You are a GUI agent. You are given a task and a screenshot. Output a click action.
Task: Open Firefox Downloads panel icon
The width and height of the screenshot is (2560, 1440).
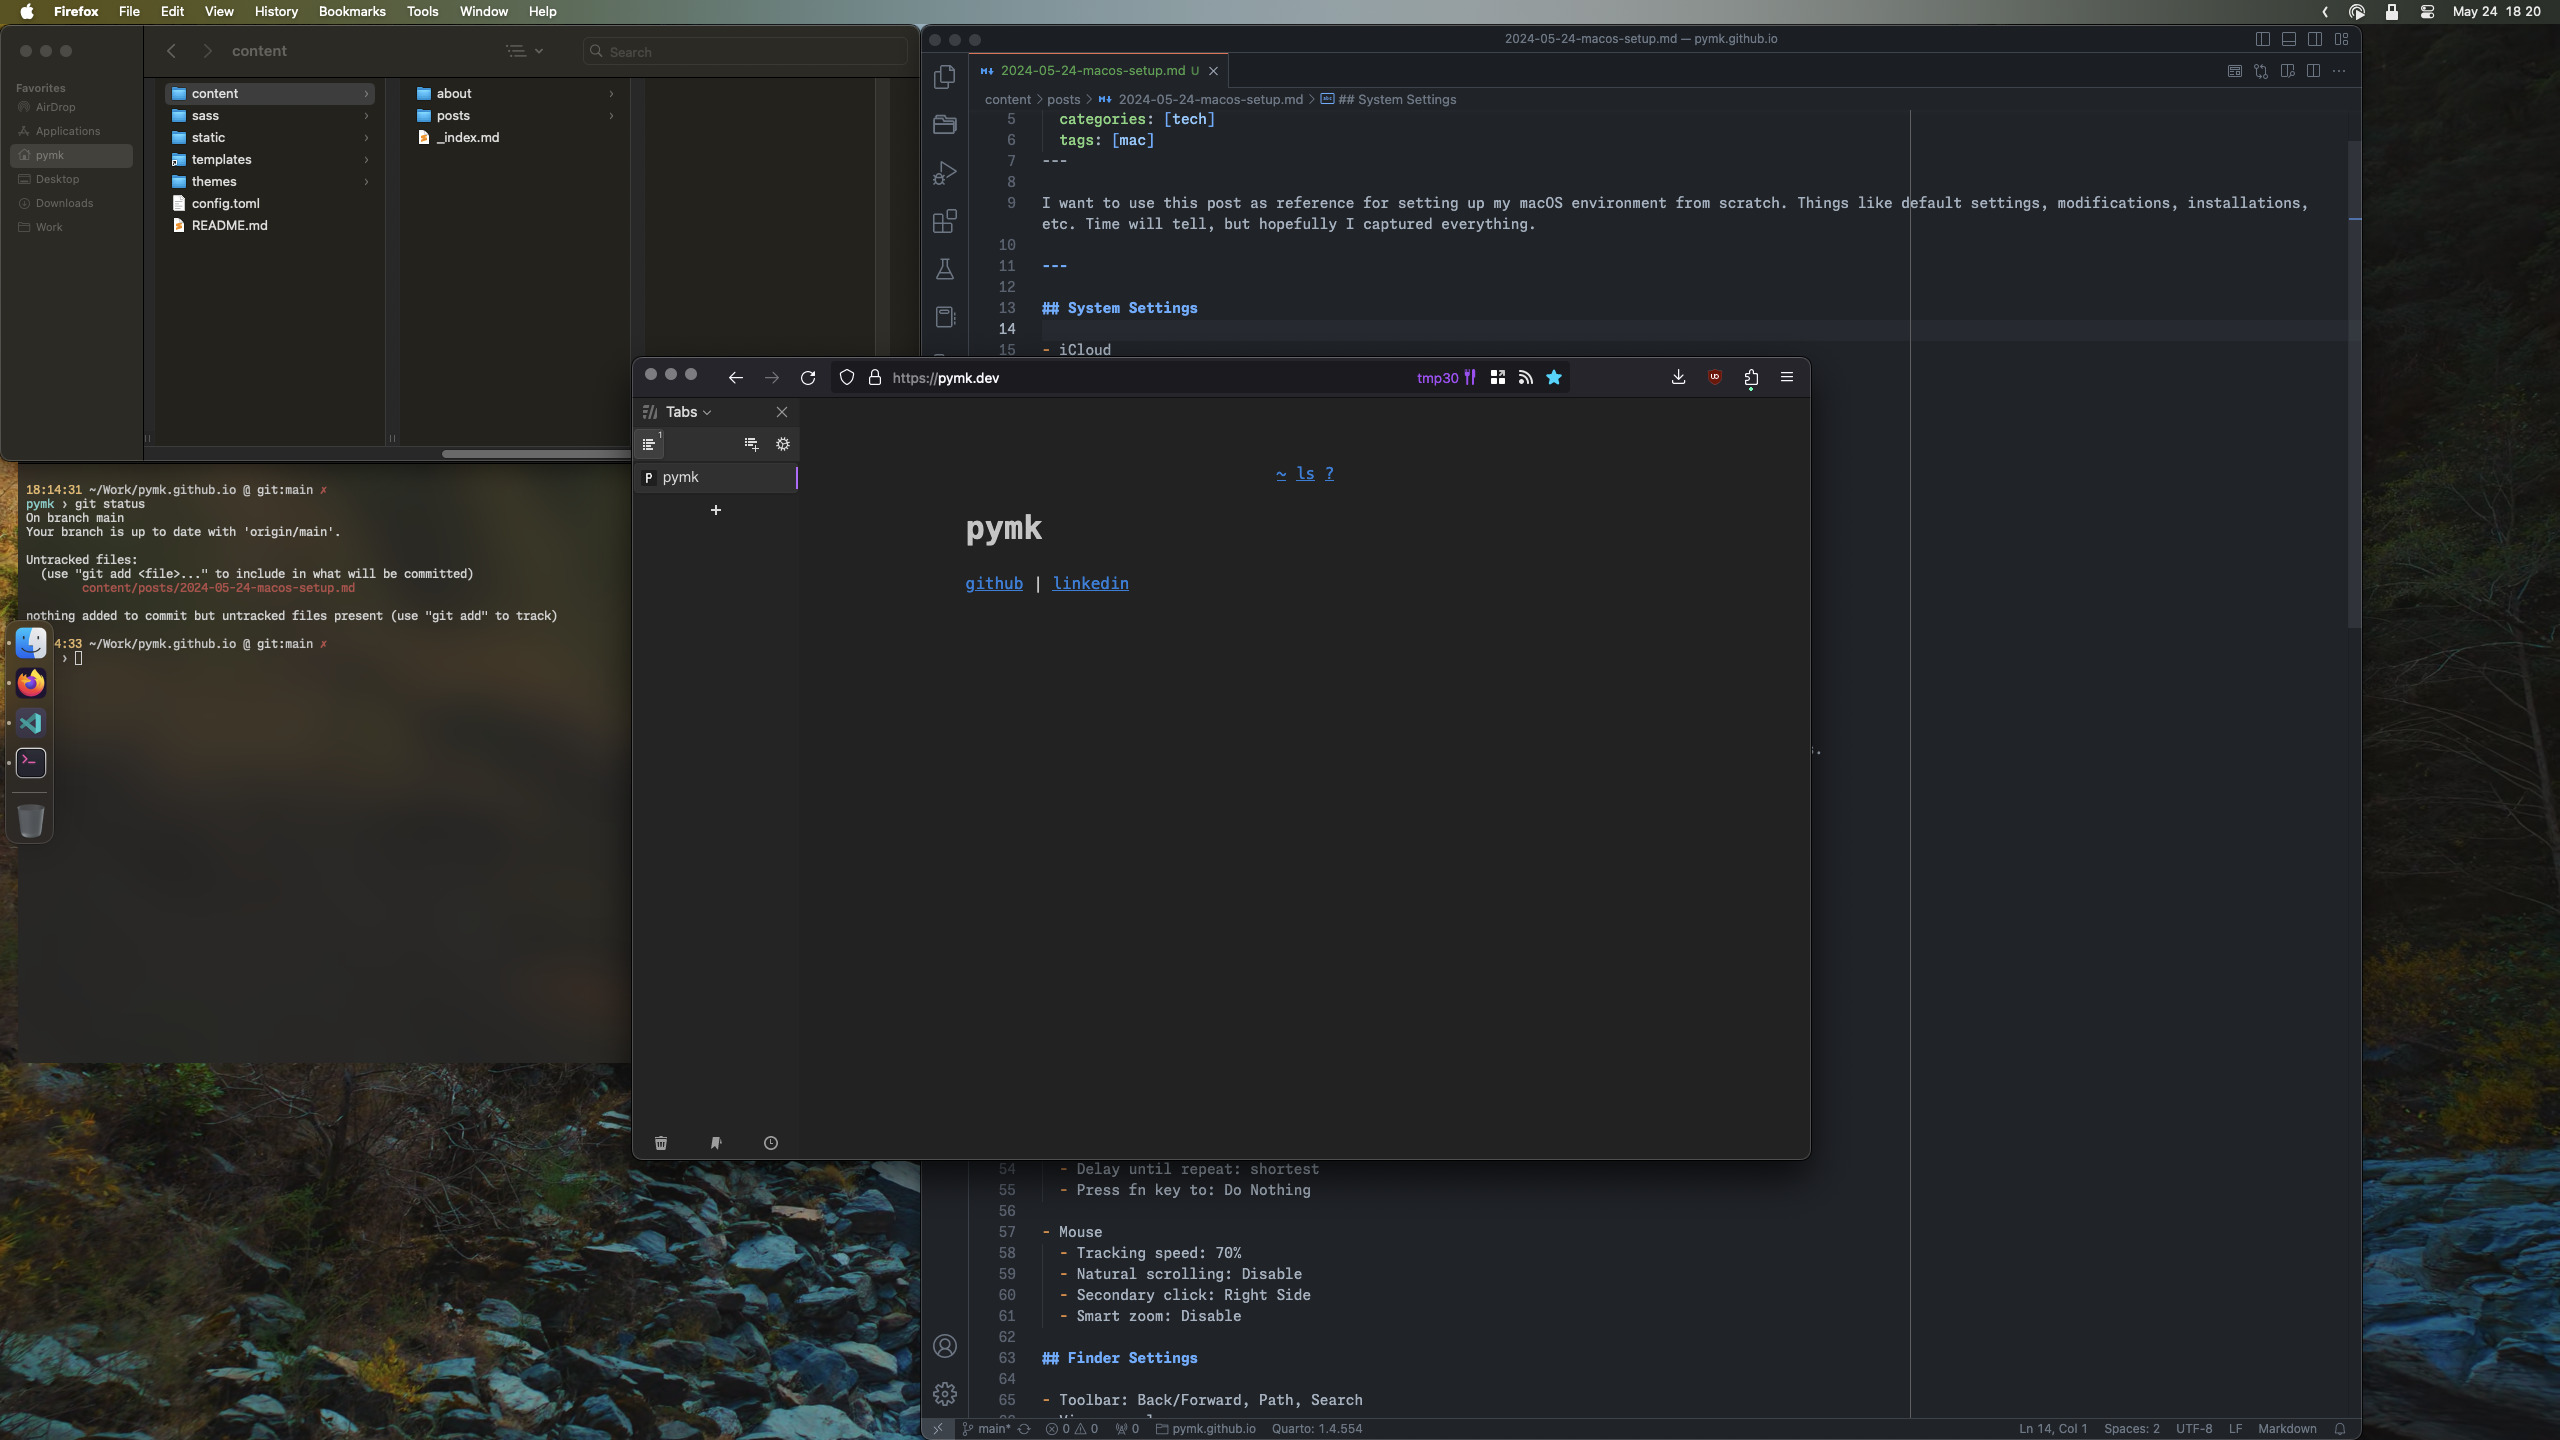[x=1678, y=377]
